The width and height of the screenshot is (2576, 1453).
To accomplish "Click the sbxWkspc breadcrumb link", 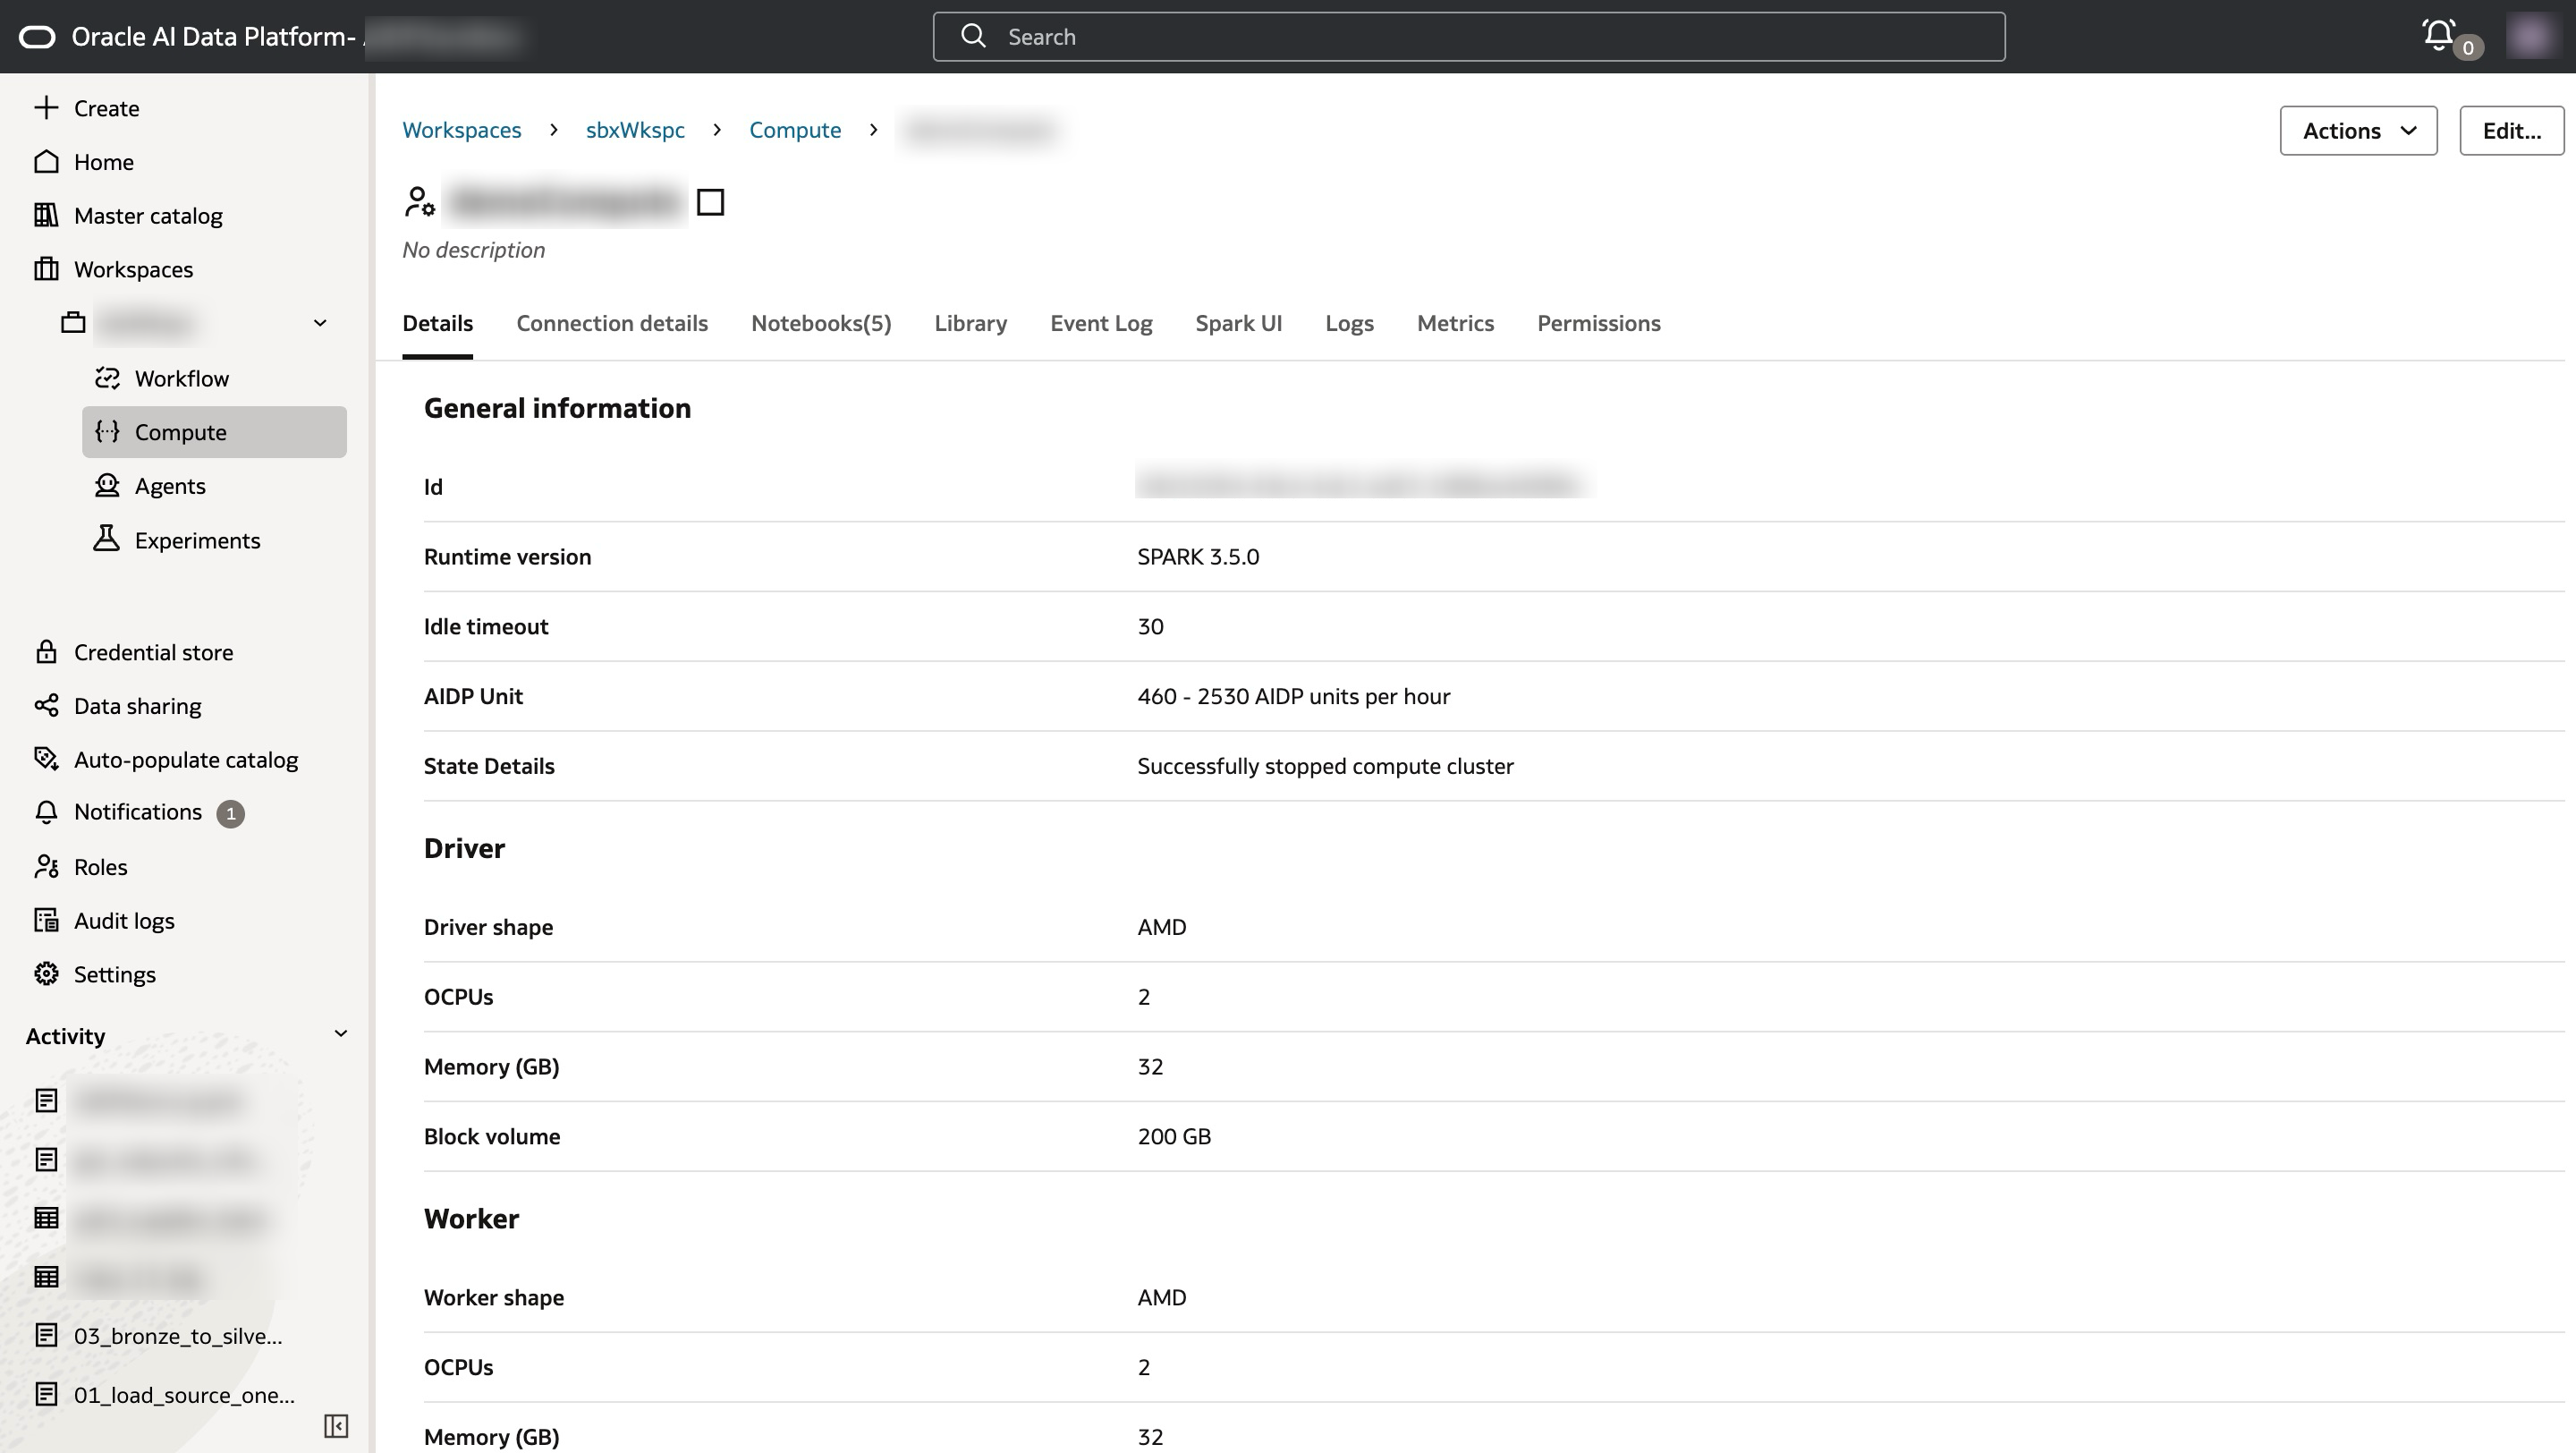I will (x=635, y=131).
